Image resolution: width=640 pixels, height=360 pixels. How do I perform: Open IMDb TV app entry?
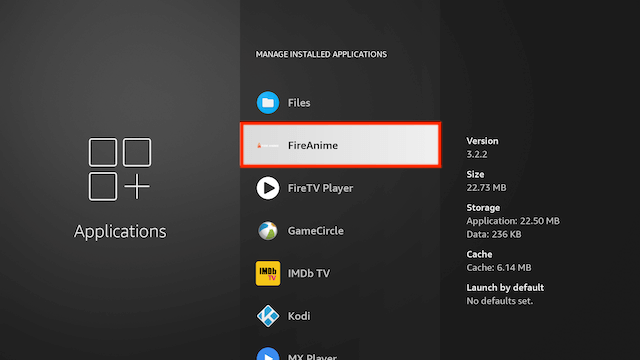[340, 273]
